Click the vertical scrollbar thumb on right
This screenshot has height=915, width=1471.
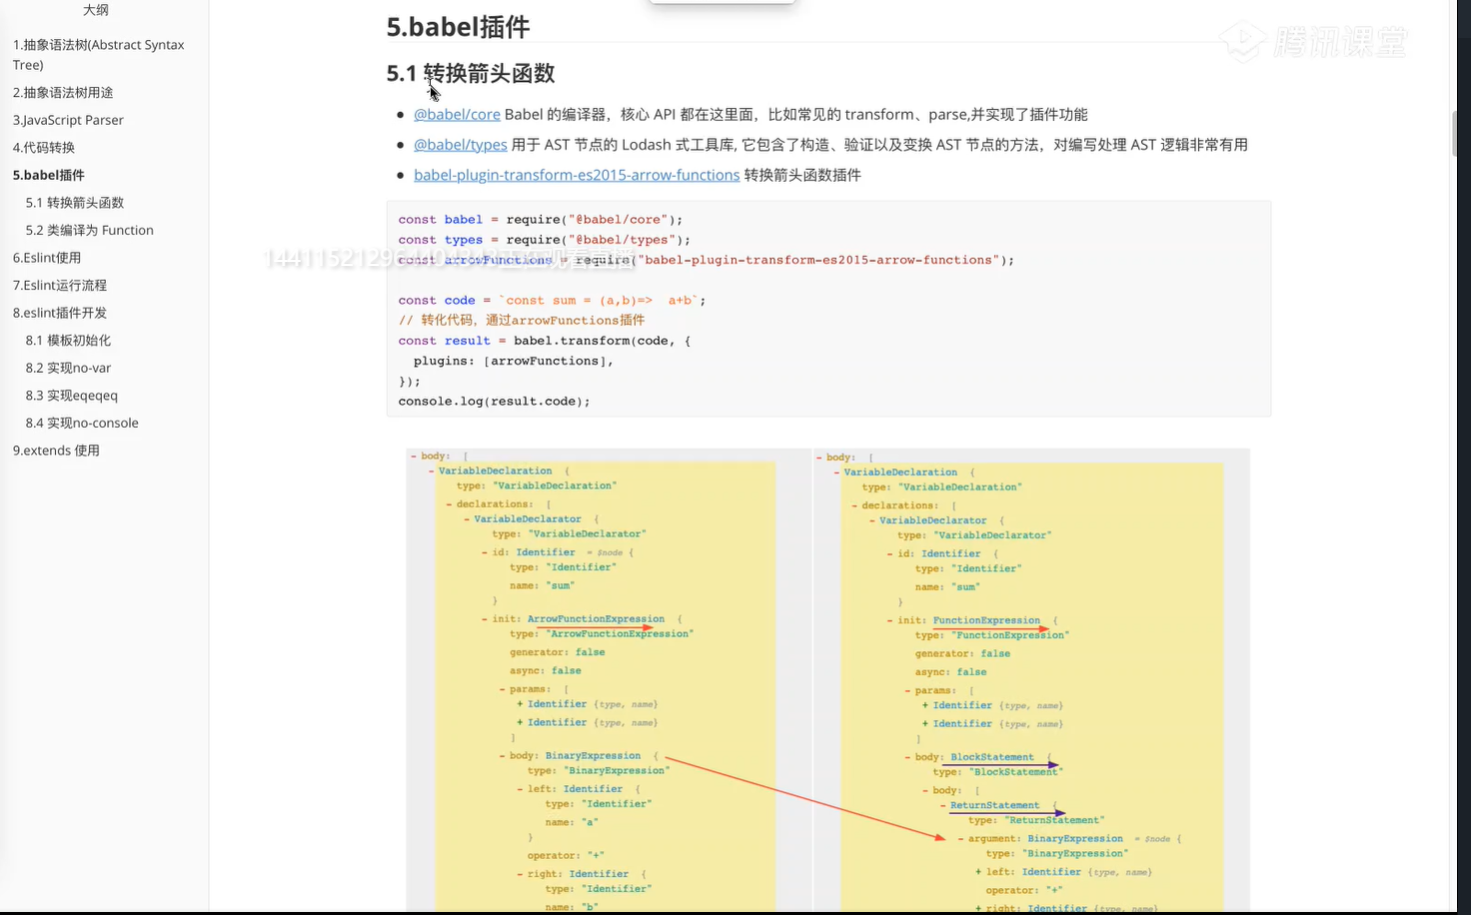click(x=1455, y=135)
